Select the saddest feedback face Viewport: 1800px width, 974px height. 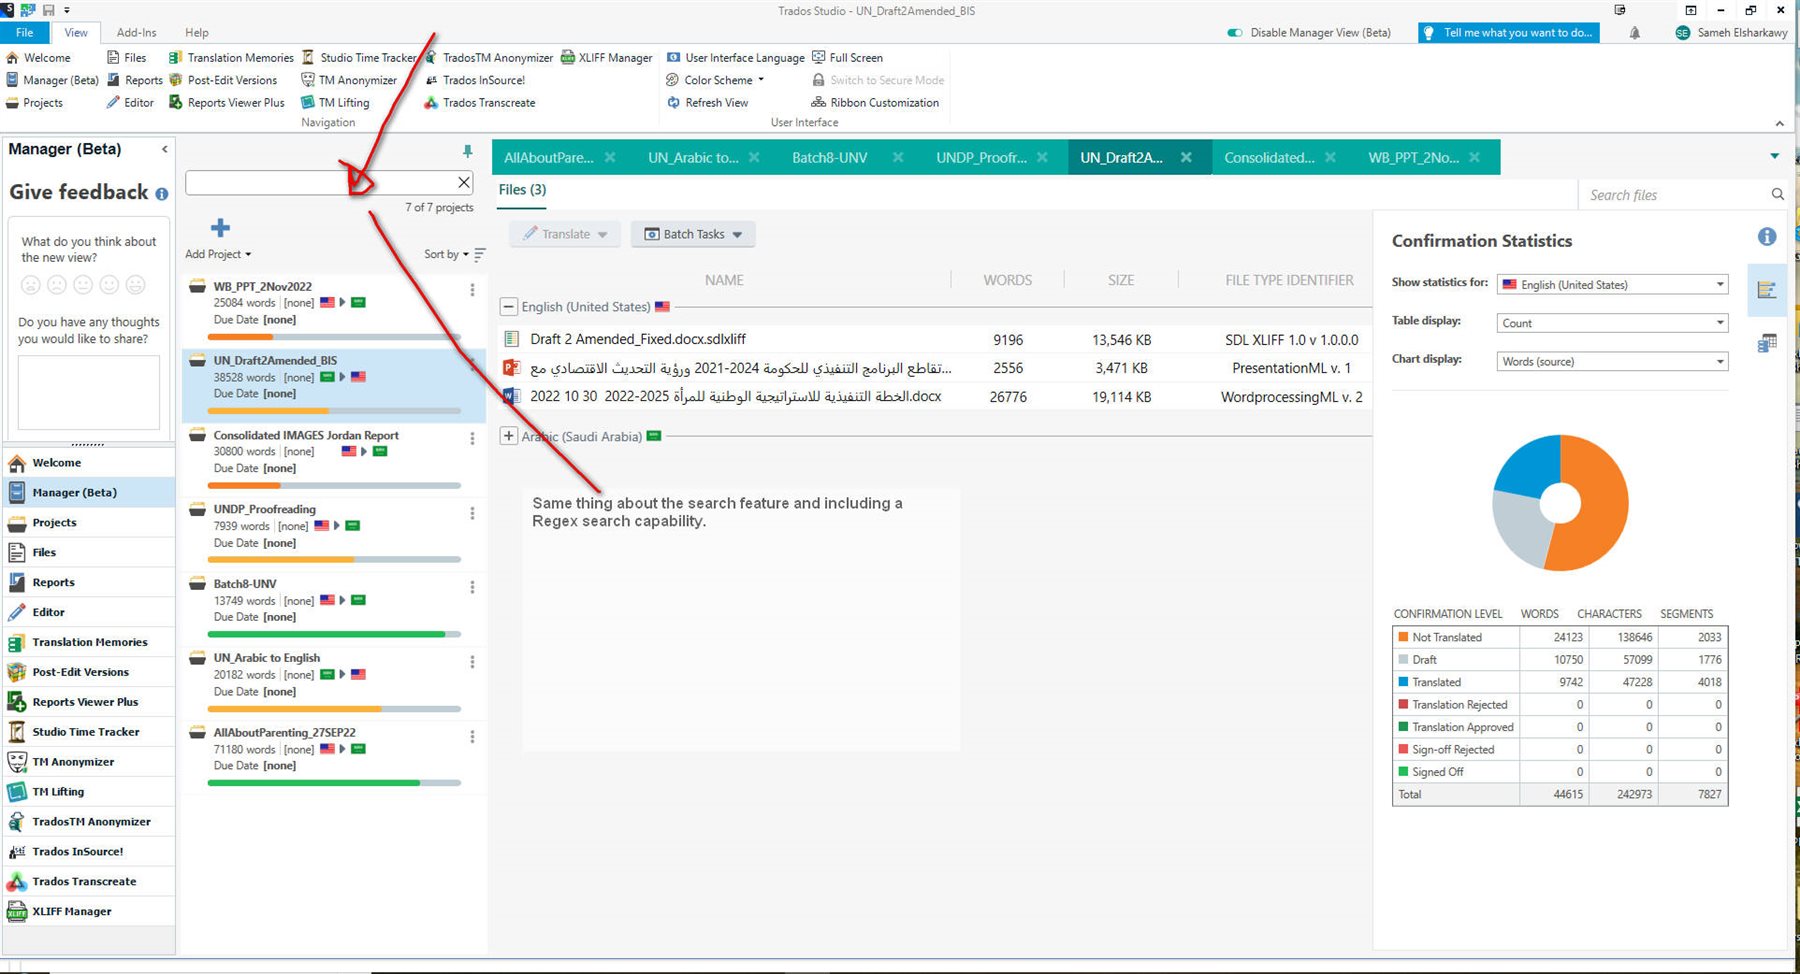tap(31, 285)
